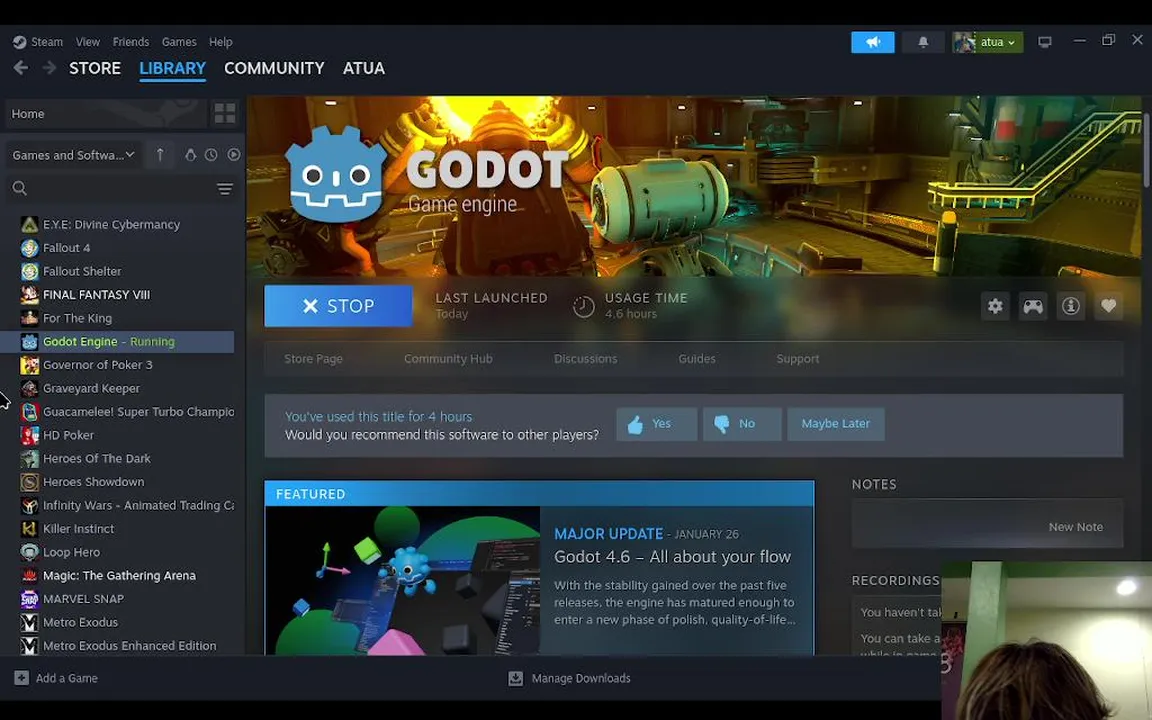This screenshot has width=1152, height=720.
Task: Toggle the Linux penguin compatibility filter
Action: pyautogui.click(x=190, y=155)
